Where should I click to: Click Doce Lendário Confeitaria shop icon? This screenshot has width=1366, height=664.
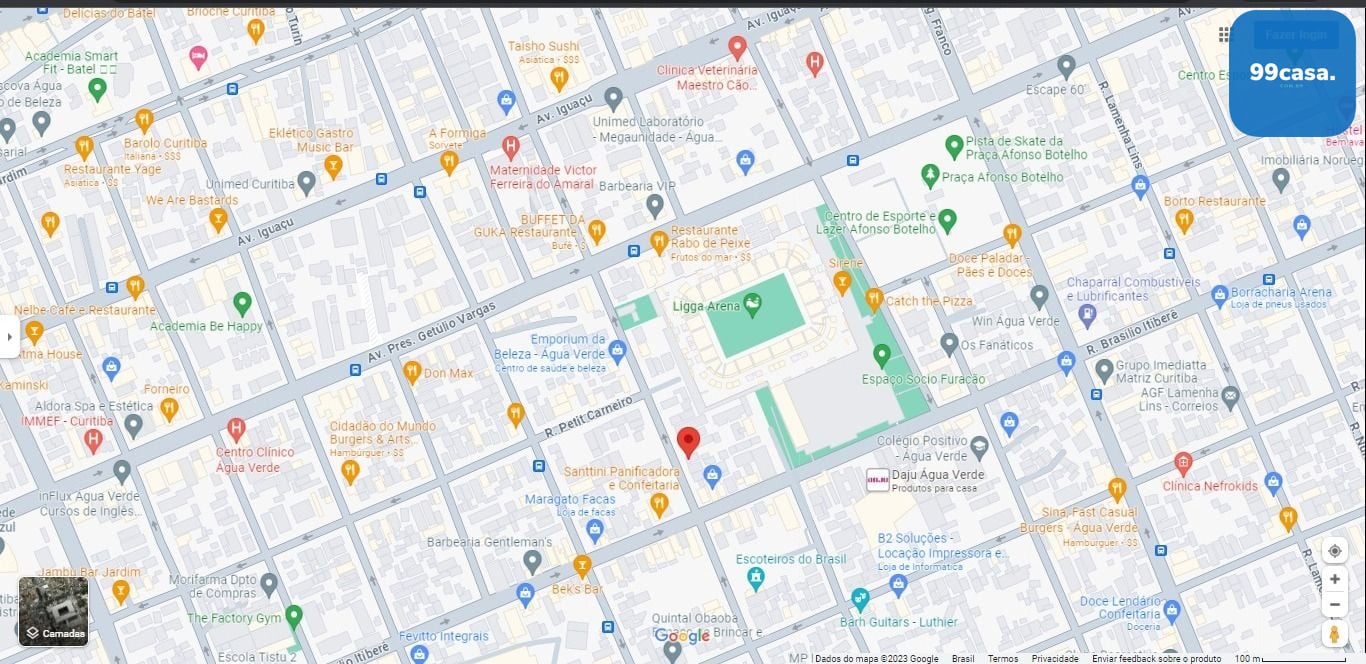point(1172,610)
